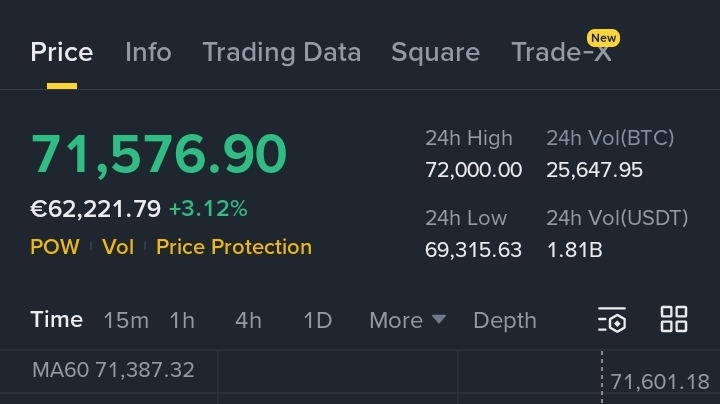Click the Vol tag link
This screenshot has width=720, height=404.
[x=118, y=247]
